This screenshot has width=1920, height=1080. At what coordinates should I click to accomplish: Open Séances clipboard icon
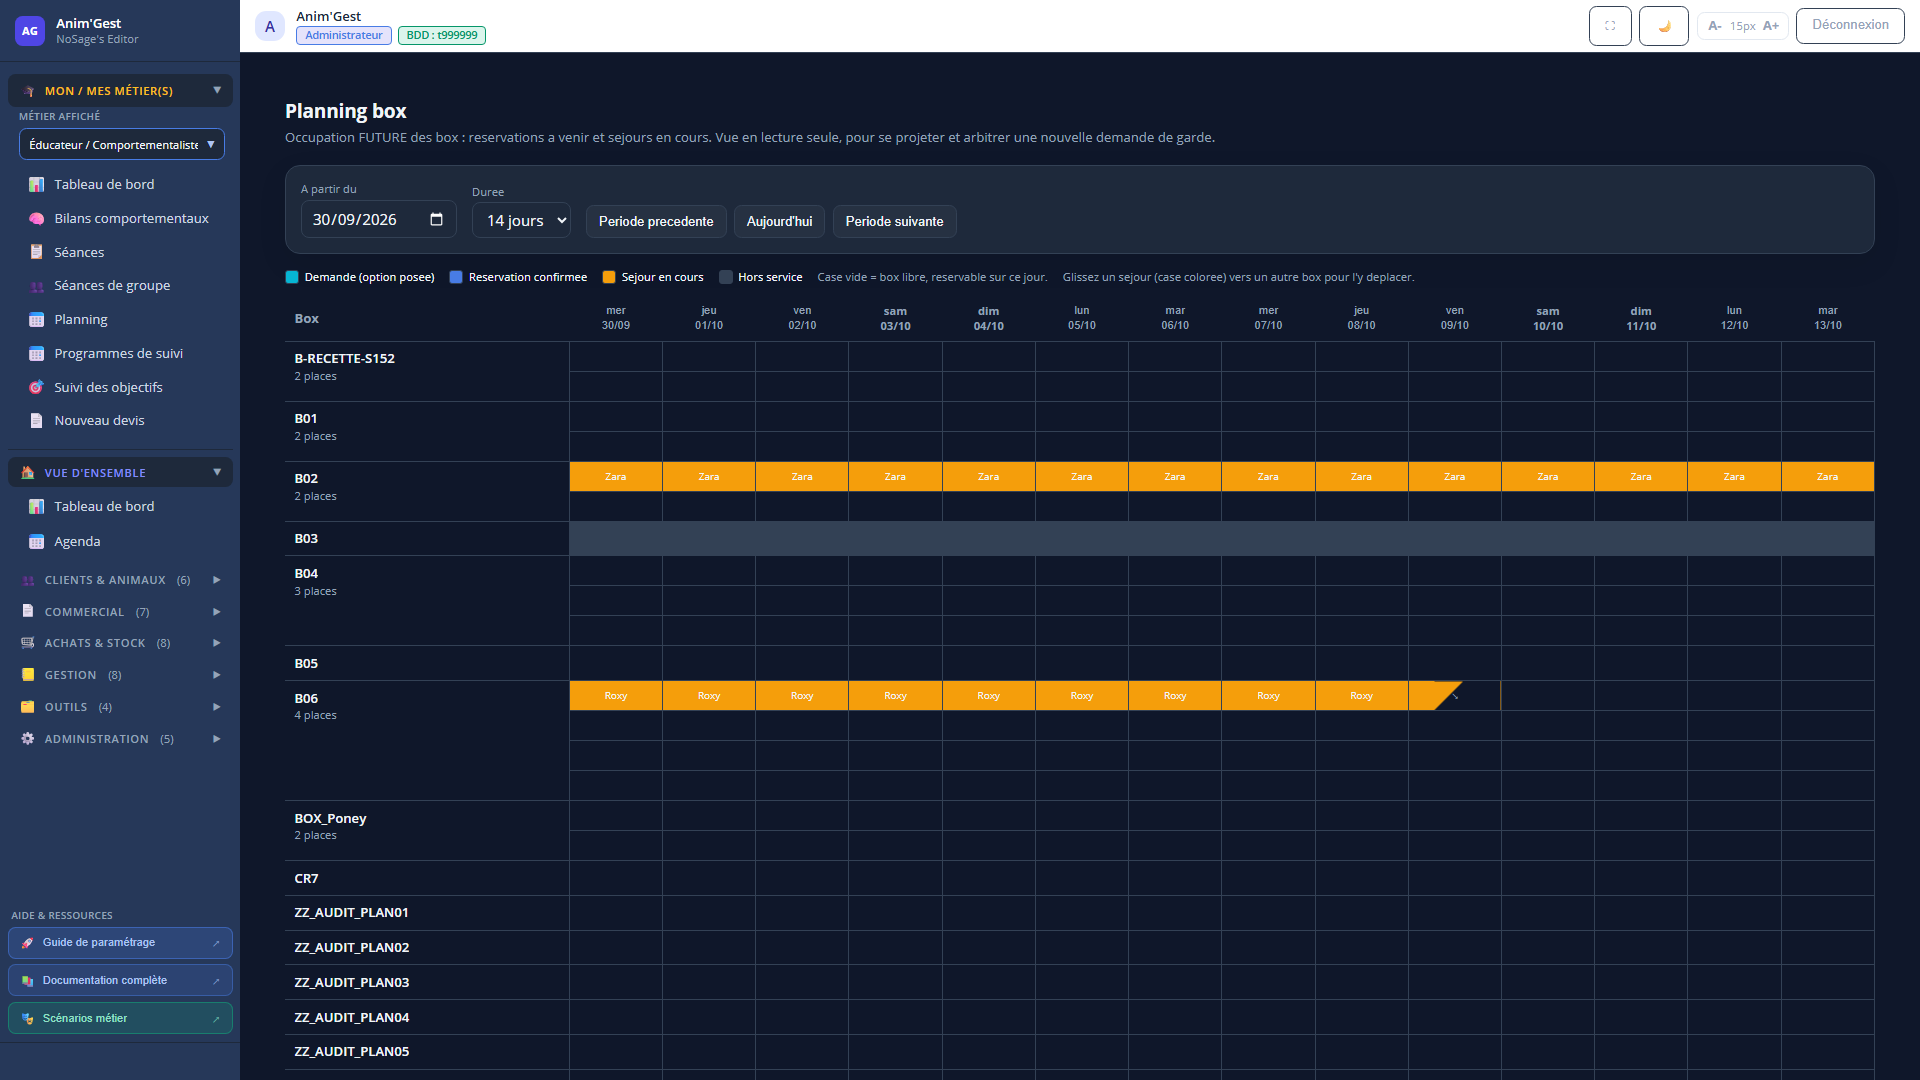(37, 252)
